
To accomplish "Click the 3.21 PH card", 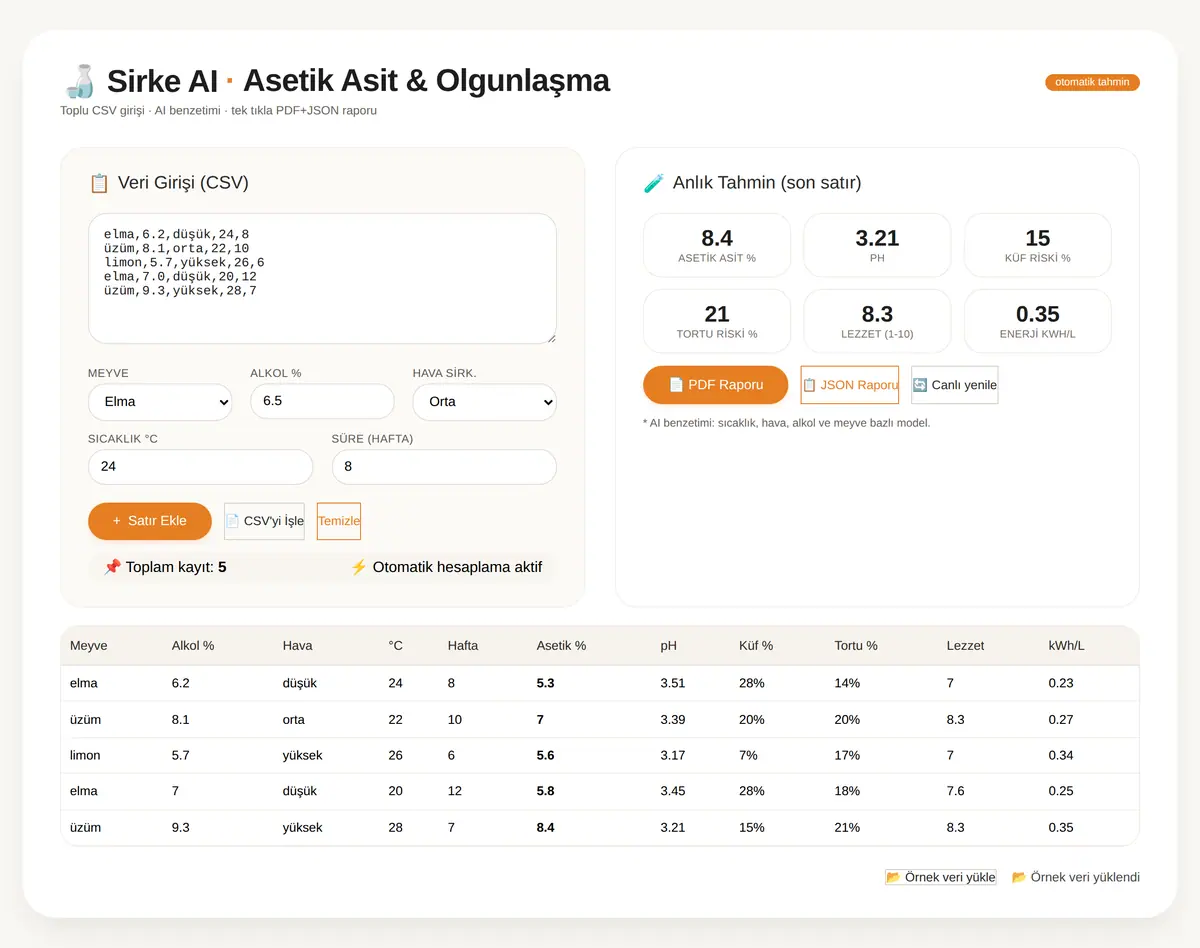I will [x=877, y=245].
